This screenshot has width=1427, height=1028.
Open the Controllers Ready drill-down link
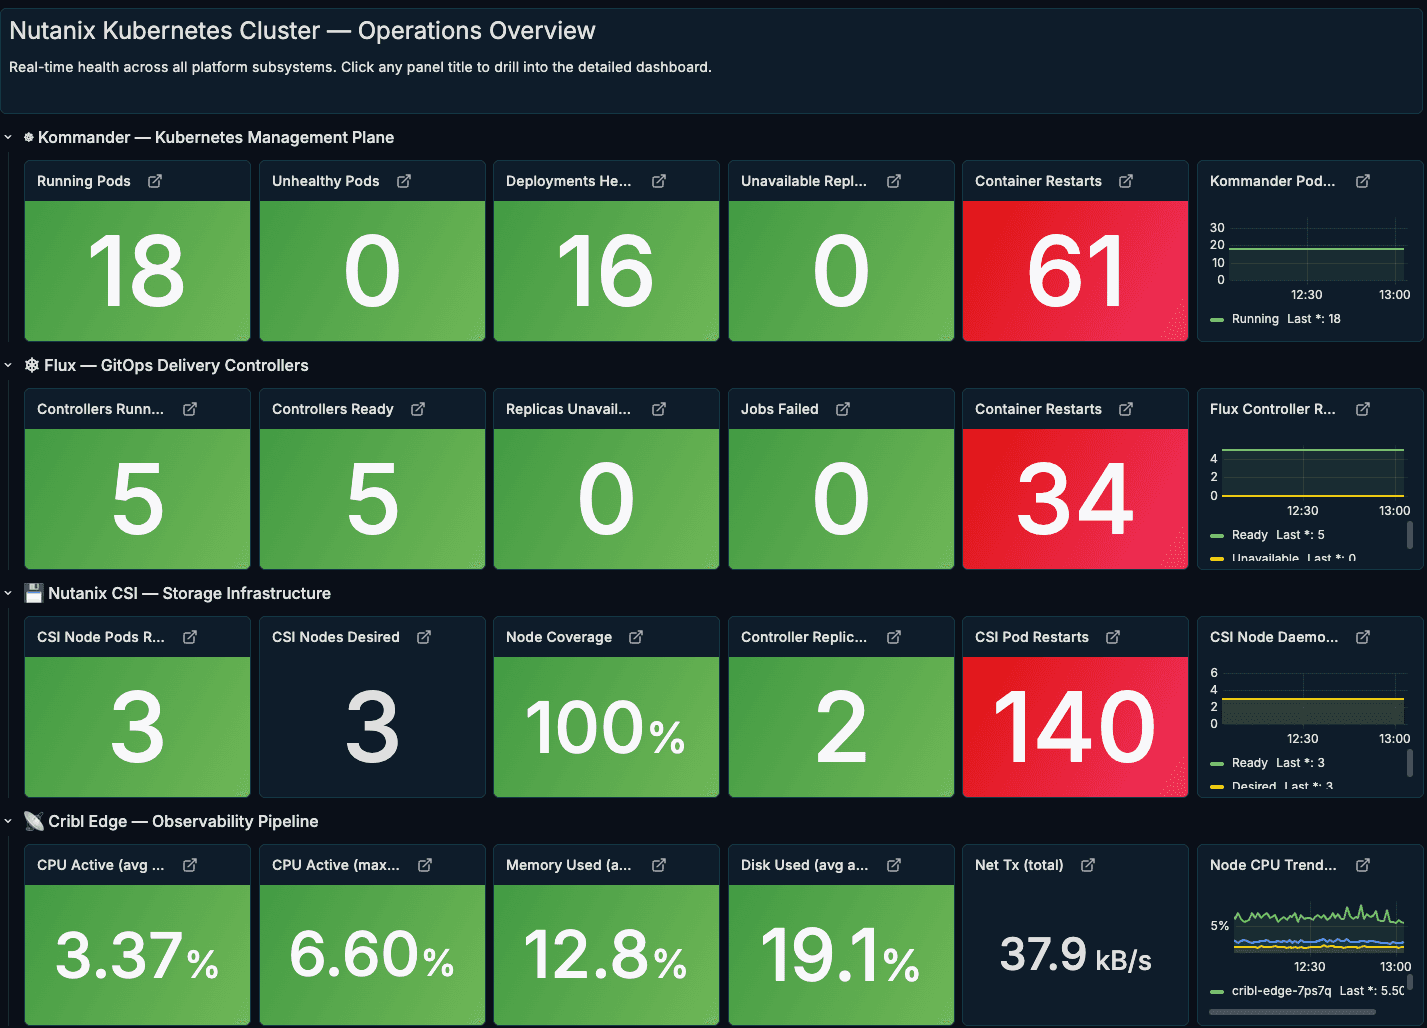click(420, 409)
